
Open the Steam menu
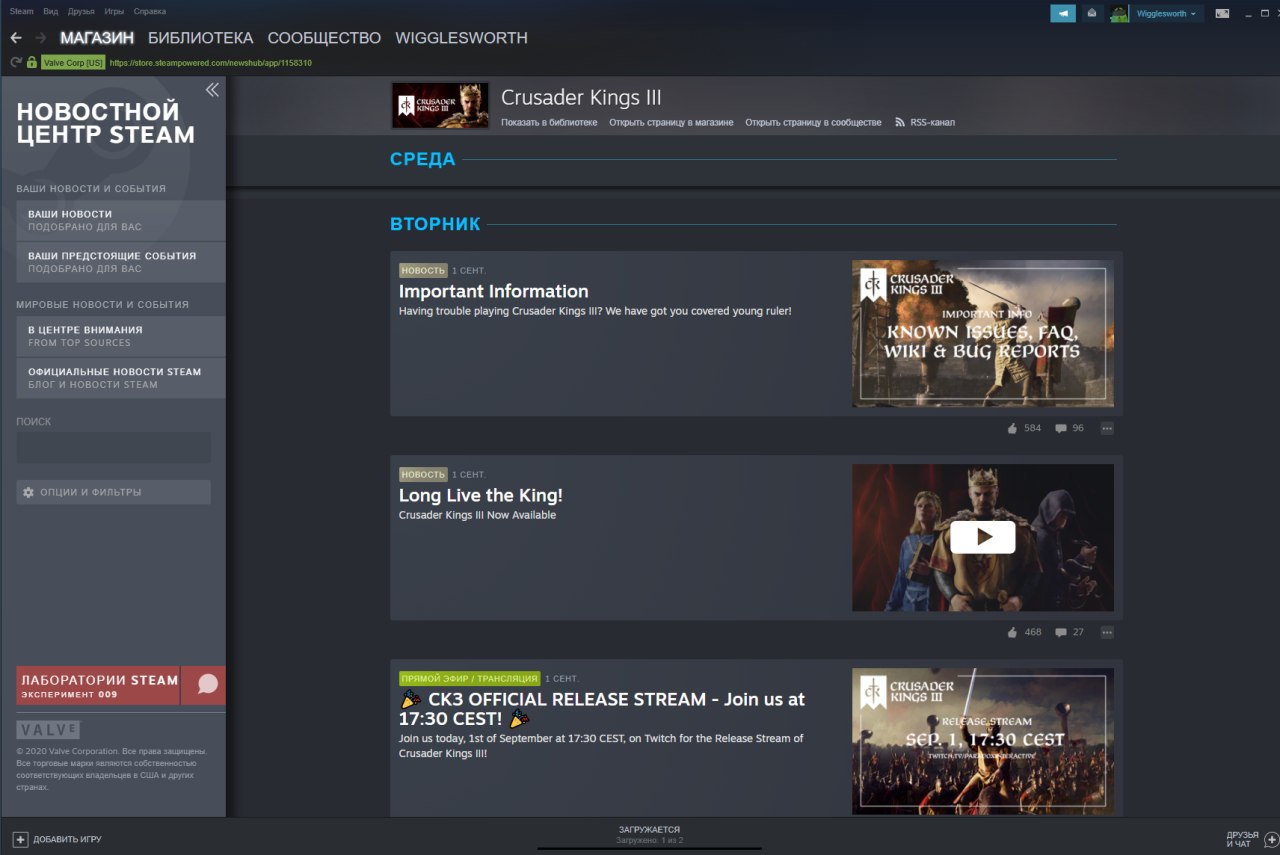tap(21, 12)
